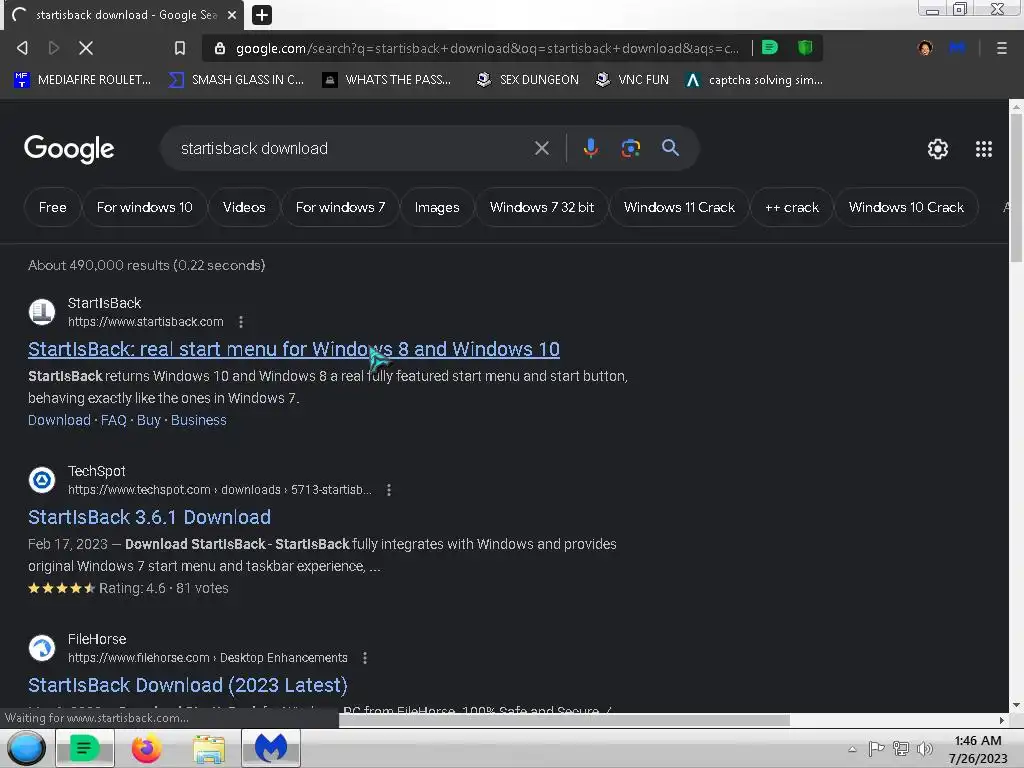Open Malwarebytes from the taskbar
Image resolution: width=1024 pixels, height=768 pixels.
(x=271, y=748)
